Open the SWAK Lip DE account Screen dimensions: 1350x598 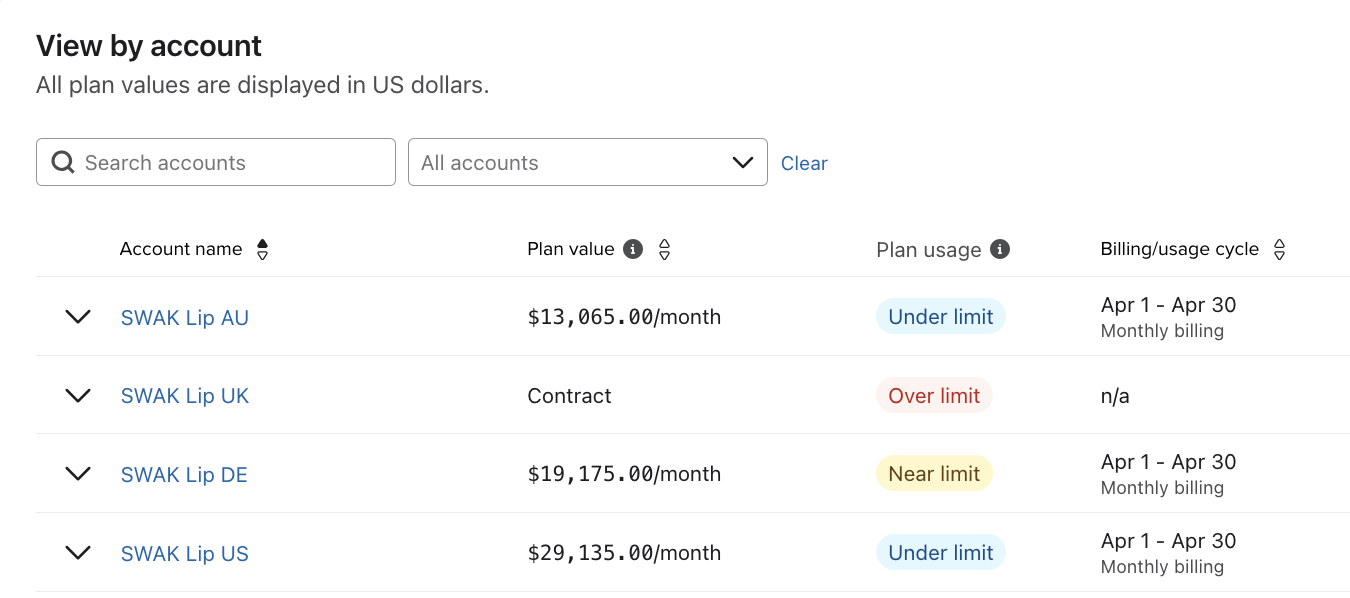pyautogui.click(x=184, y=474)
